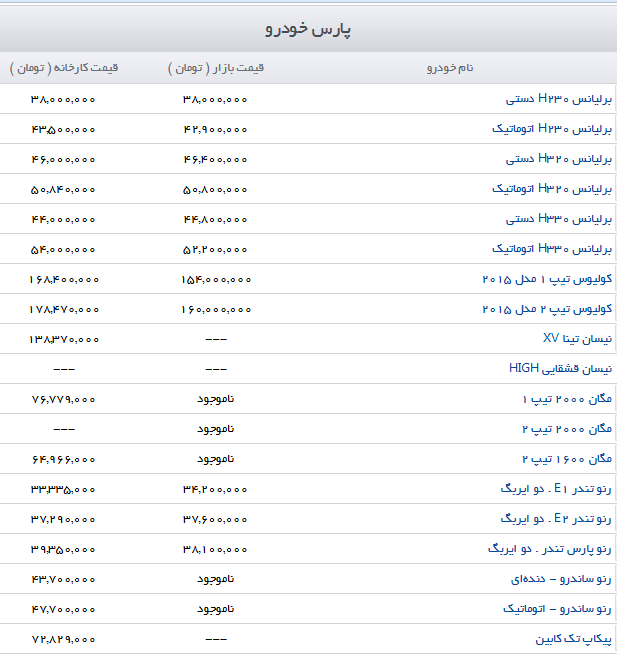This screenshot has width=617, height=654.
Task: Open the مگان 2000 تیپ 1 link
Action: (x=567, y=399)
